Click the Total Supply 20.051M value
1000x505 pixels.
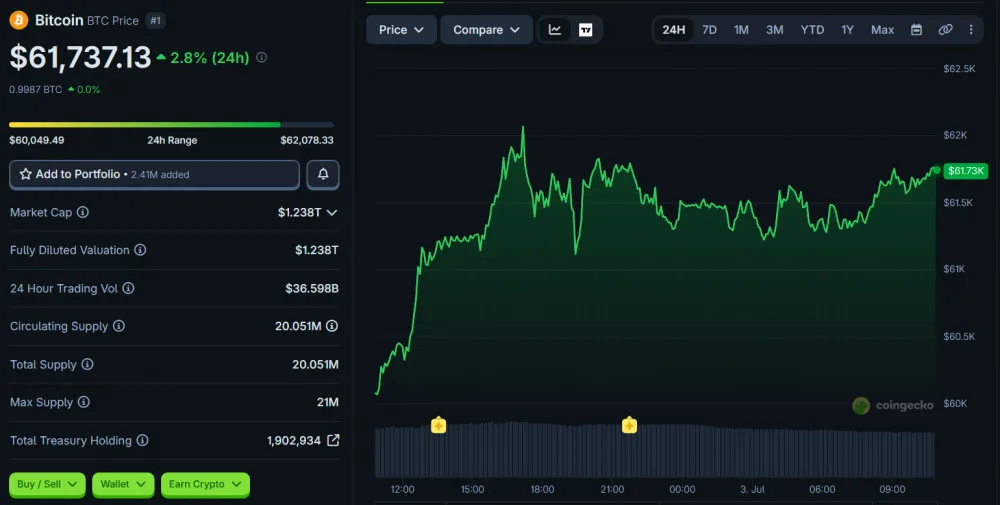click(315, 364)
